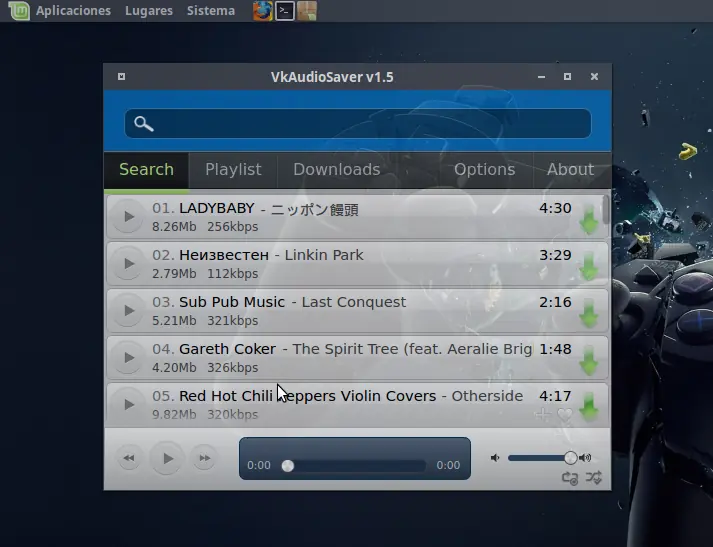
Task: Play track 03 Sub Pub Music
Action: pyautogui.click(x=128, y=311)
